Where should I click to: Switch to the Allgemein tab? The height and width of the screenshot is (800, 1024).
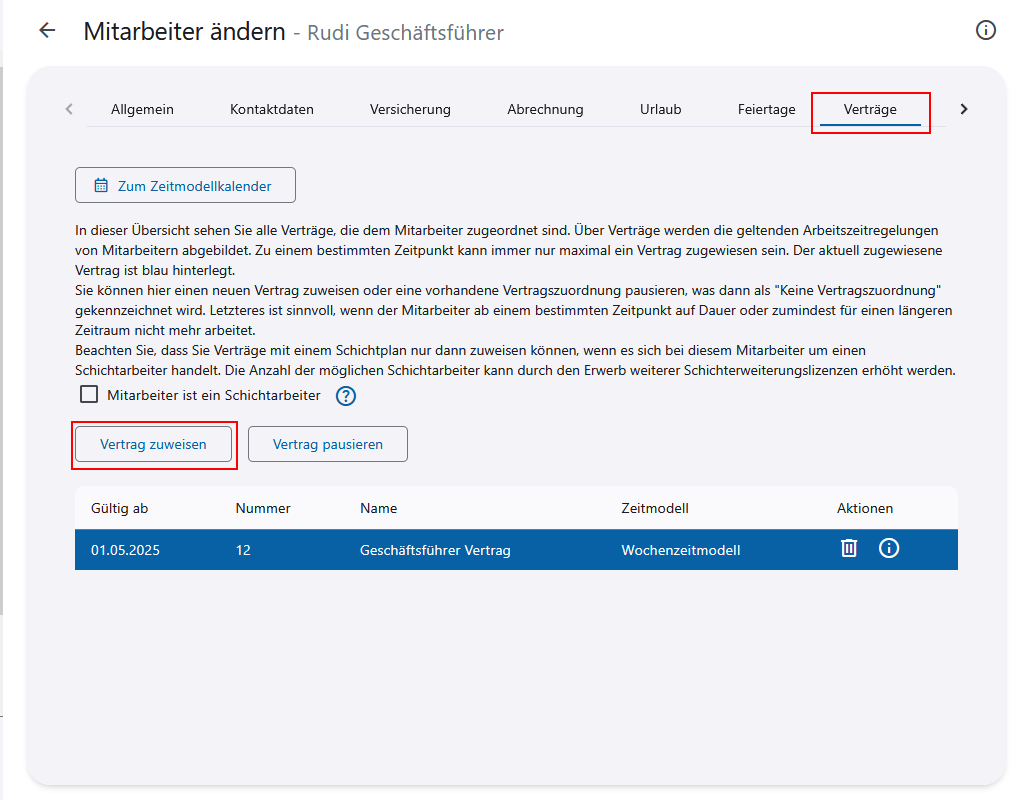(142, 110)
